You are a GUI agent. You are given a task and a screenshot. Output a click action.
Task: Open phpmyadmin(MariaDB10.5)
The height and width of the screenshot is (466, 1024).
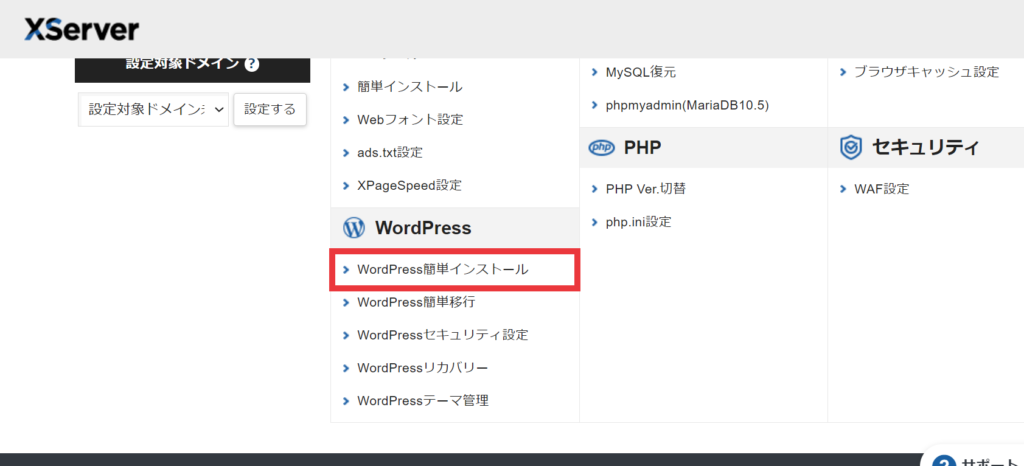(x=687, y=105)
